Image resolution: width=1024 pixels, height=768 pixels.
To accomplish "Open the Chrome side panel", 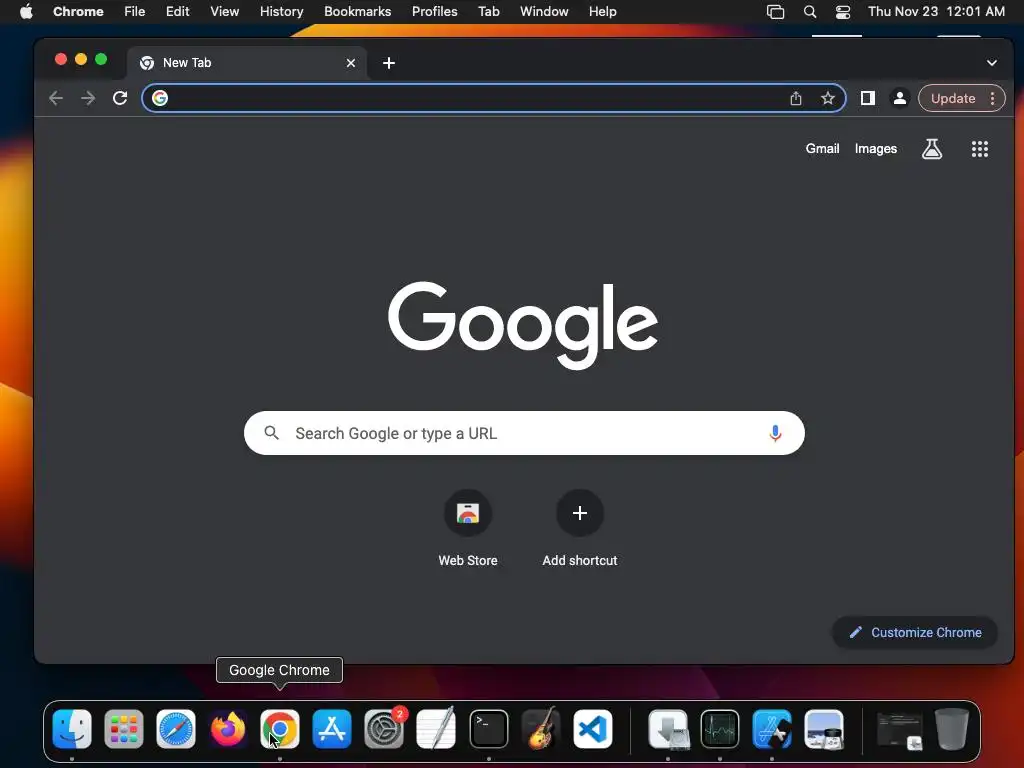I will 867,98.
